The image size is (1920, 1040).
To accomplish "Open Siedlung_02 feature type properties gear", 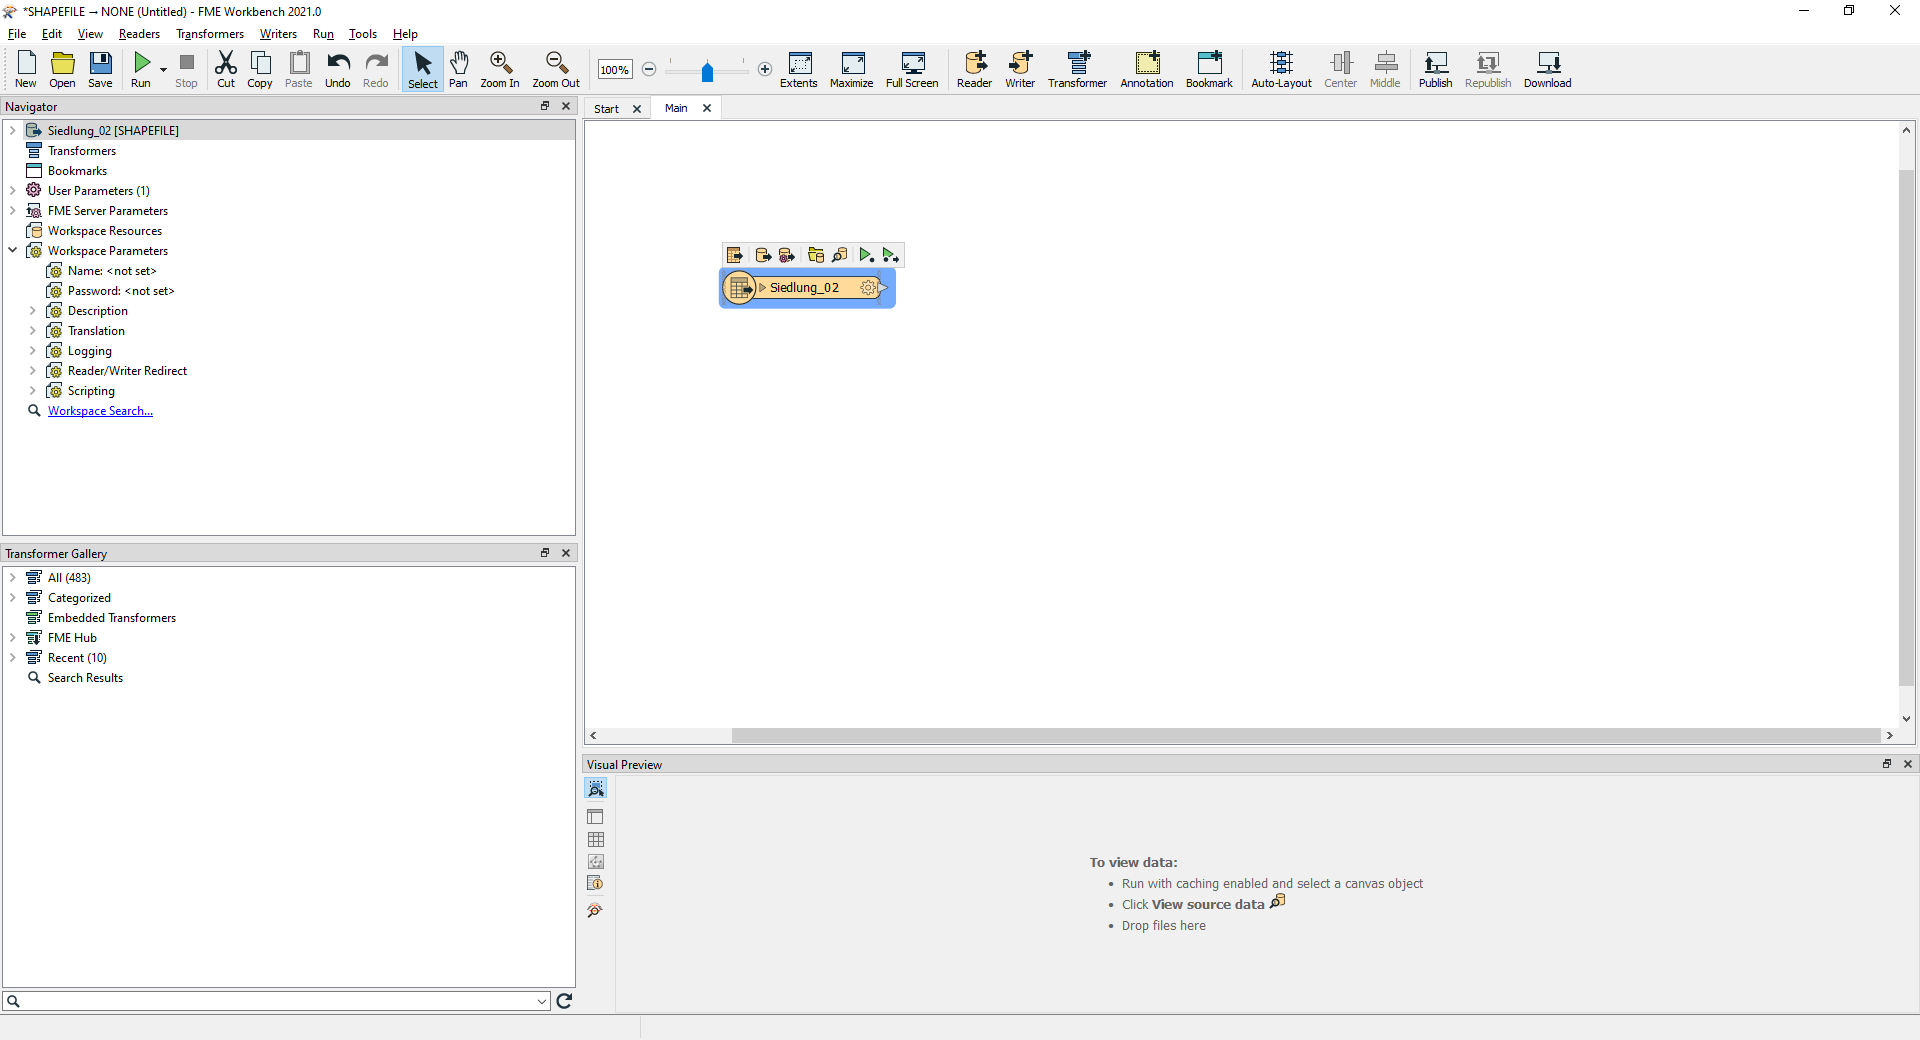I will (x=868, y=288).
